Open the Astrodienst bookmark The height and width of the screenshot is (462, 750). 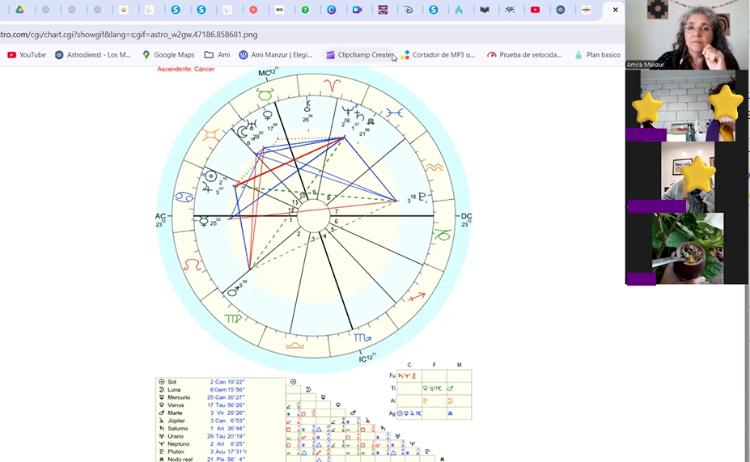pyautogui.click(x=93, y=55)
